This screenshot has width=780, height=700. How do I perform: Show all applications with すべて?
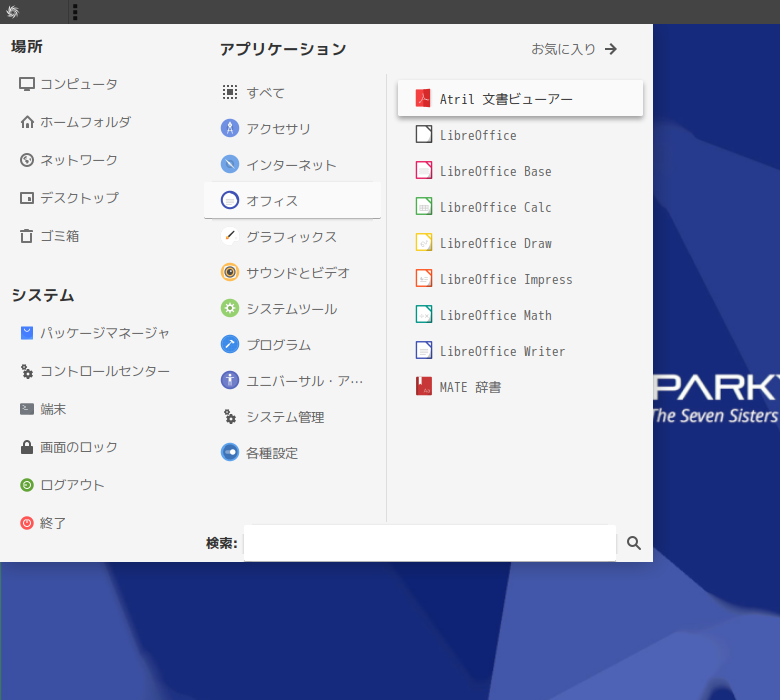[x=292, y=93]
